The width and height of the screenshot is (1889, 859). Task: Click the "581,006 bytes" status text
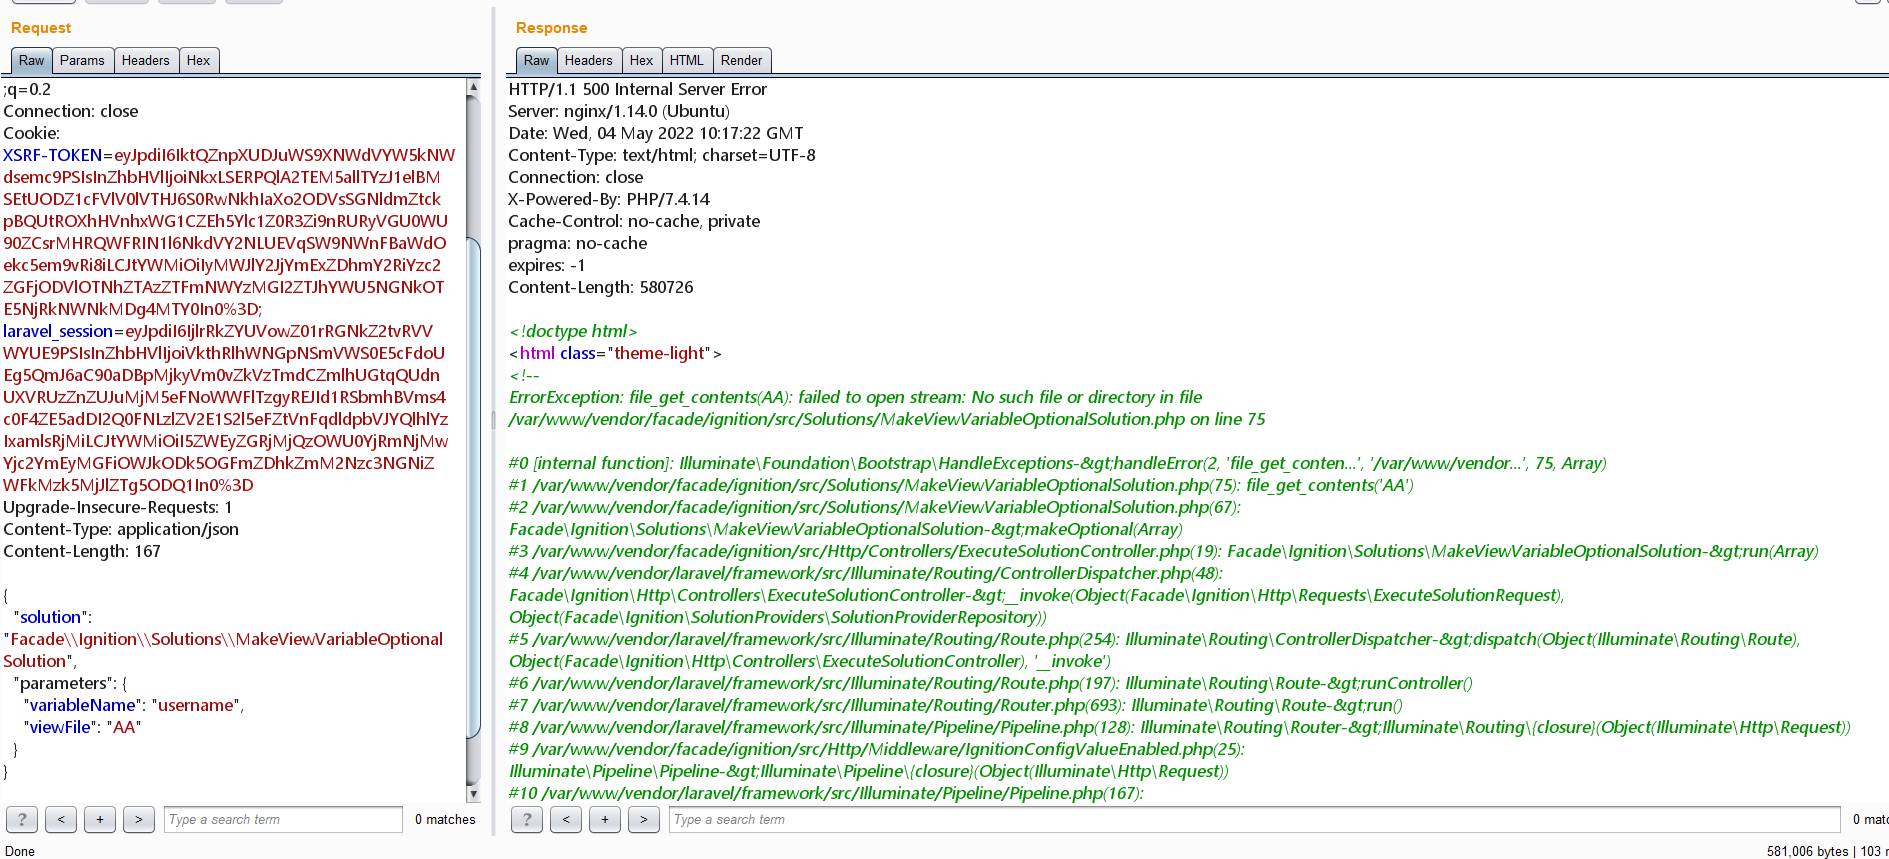point(1808,851)
